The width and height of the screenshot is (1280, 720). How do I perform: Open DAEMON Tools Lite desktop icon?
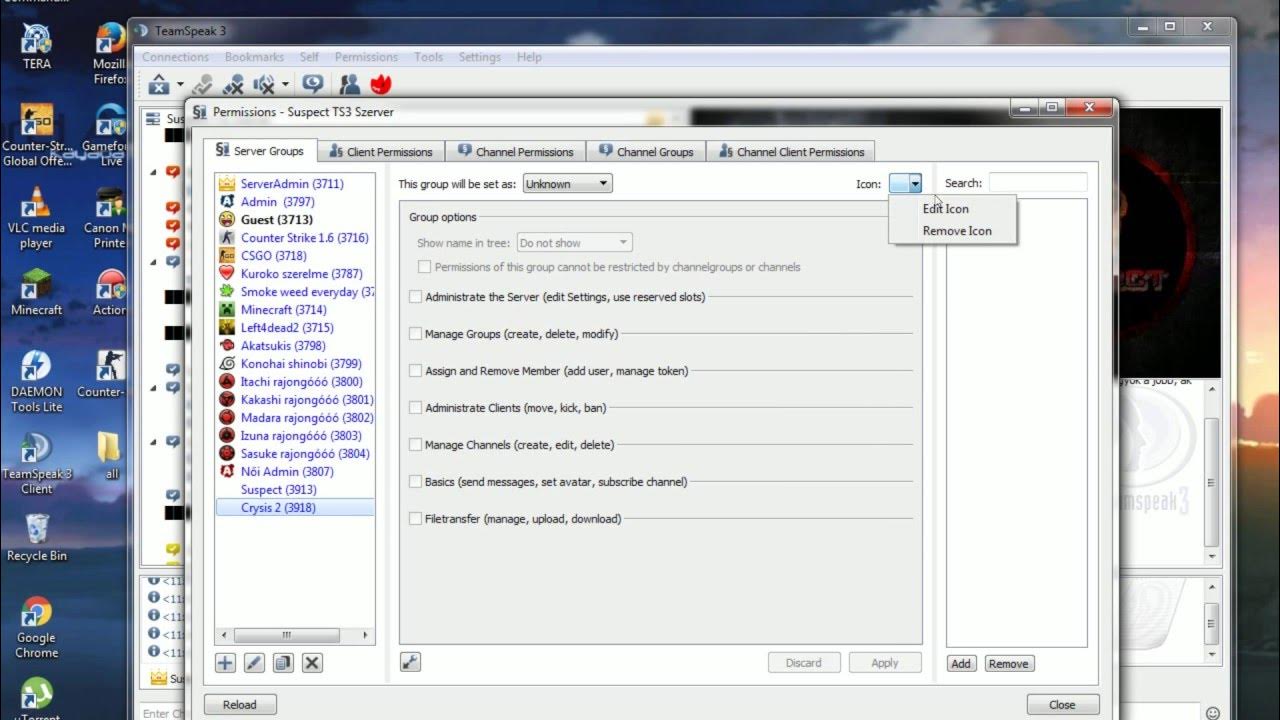pos(37,383)
